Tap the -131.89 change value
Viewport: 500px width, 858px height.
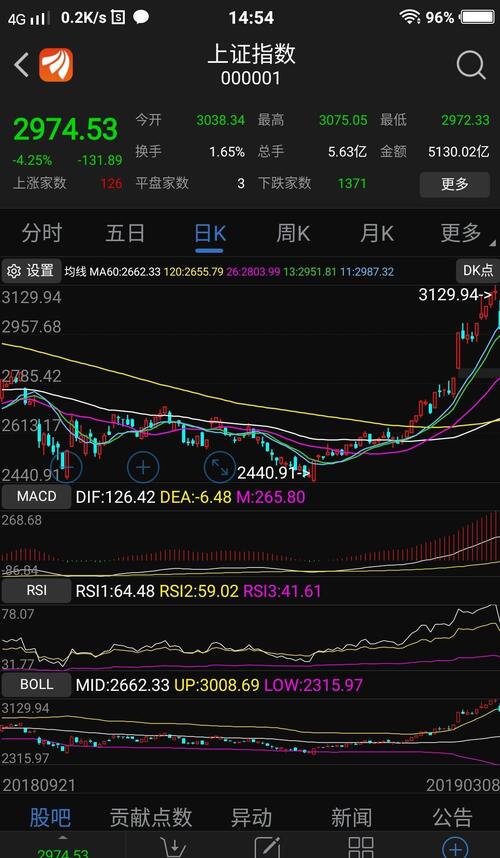(100, 160)
